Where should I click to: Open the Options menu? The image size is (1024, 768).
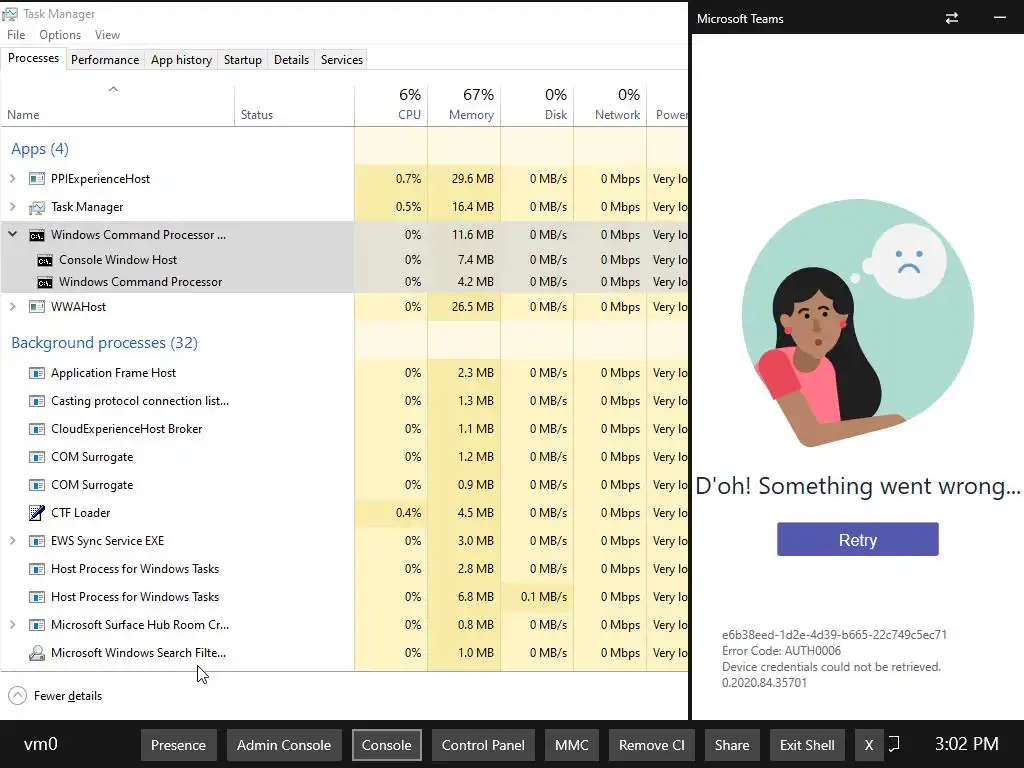[60, 35]
